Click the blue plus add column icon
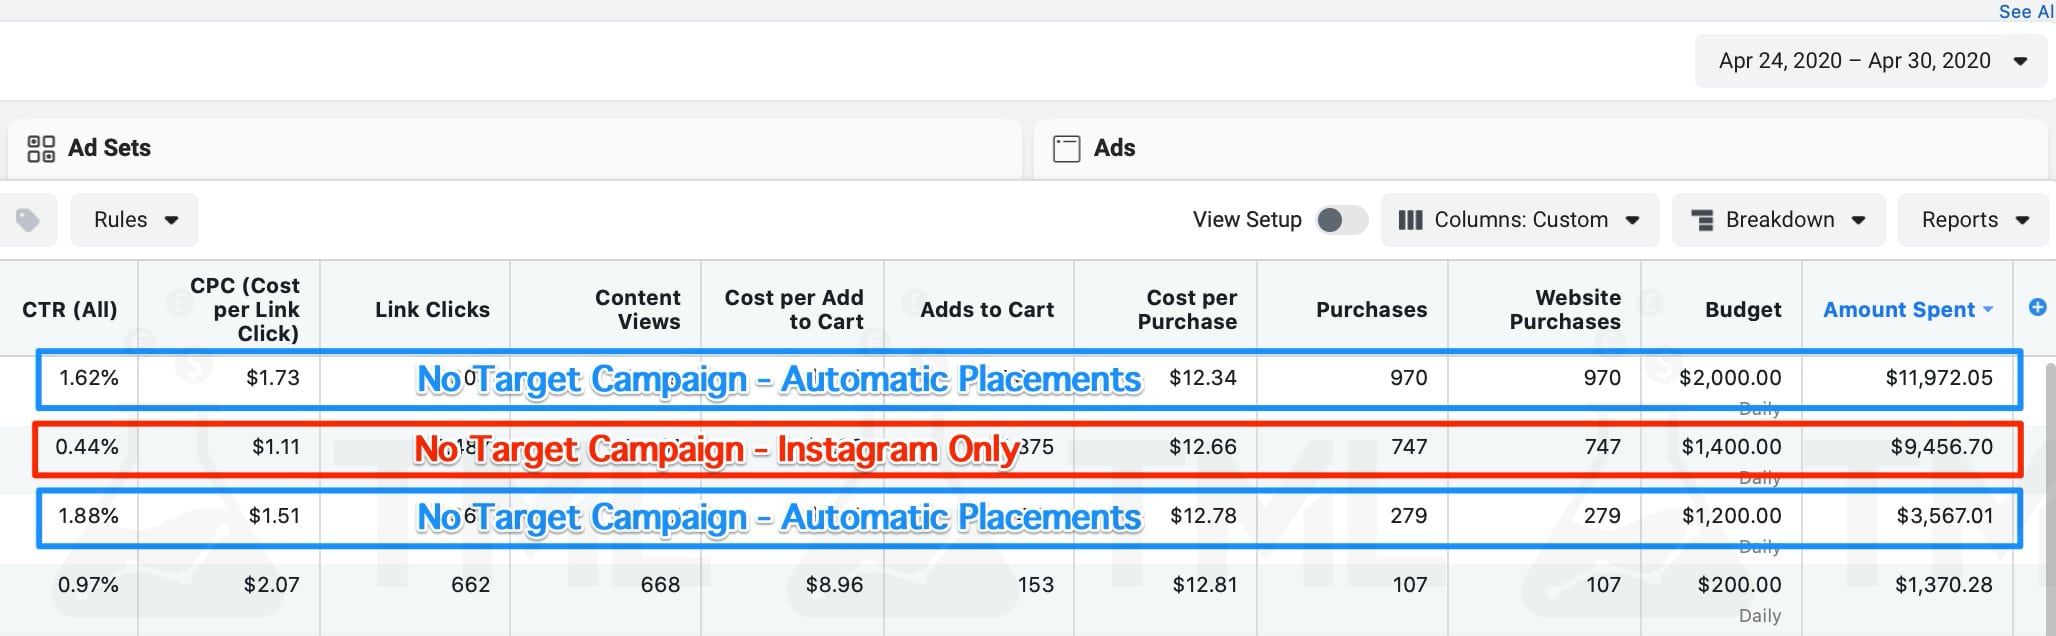 (2037, 308)
